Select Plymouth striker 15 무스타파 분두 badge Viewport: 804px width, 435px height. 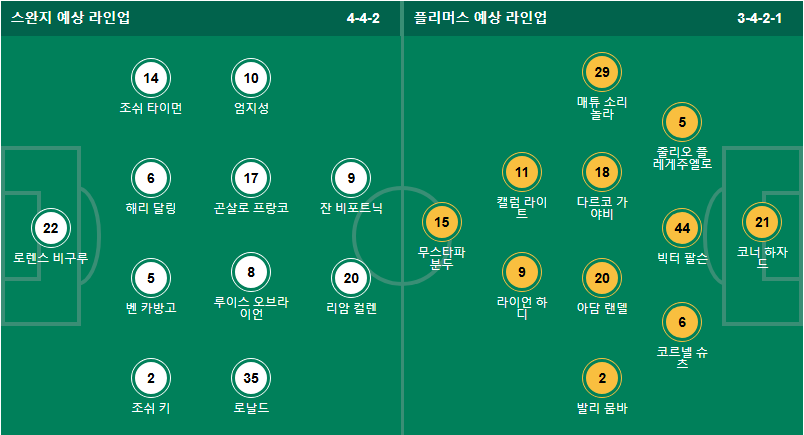[x=442, y=222]
